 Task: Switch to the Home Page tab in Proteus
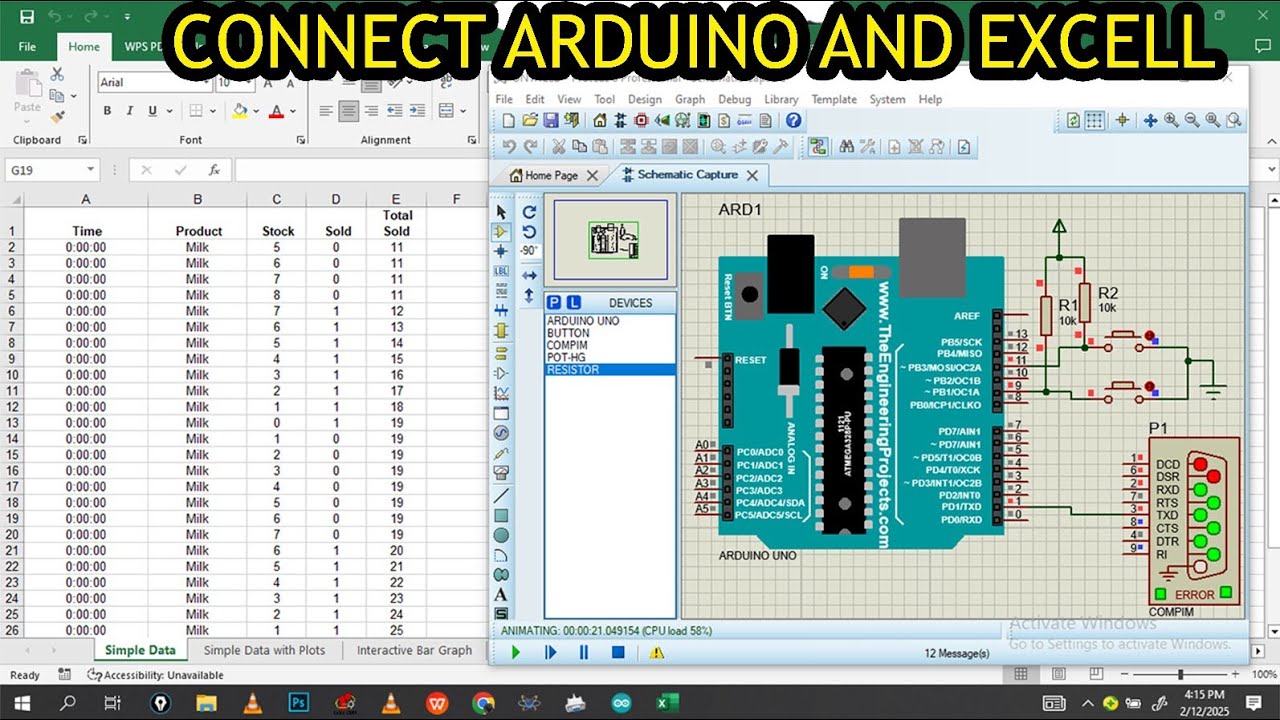coord(551,175)
